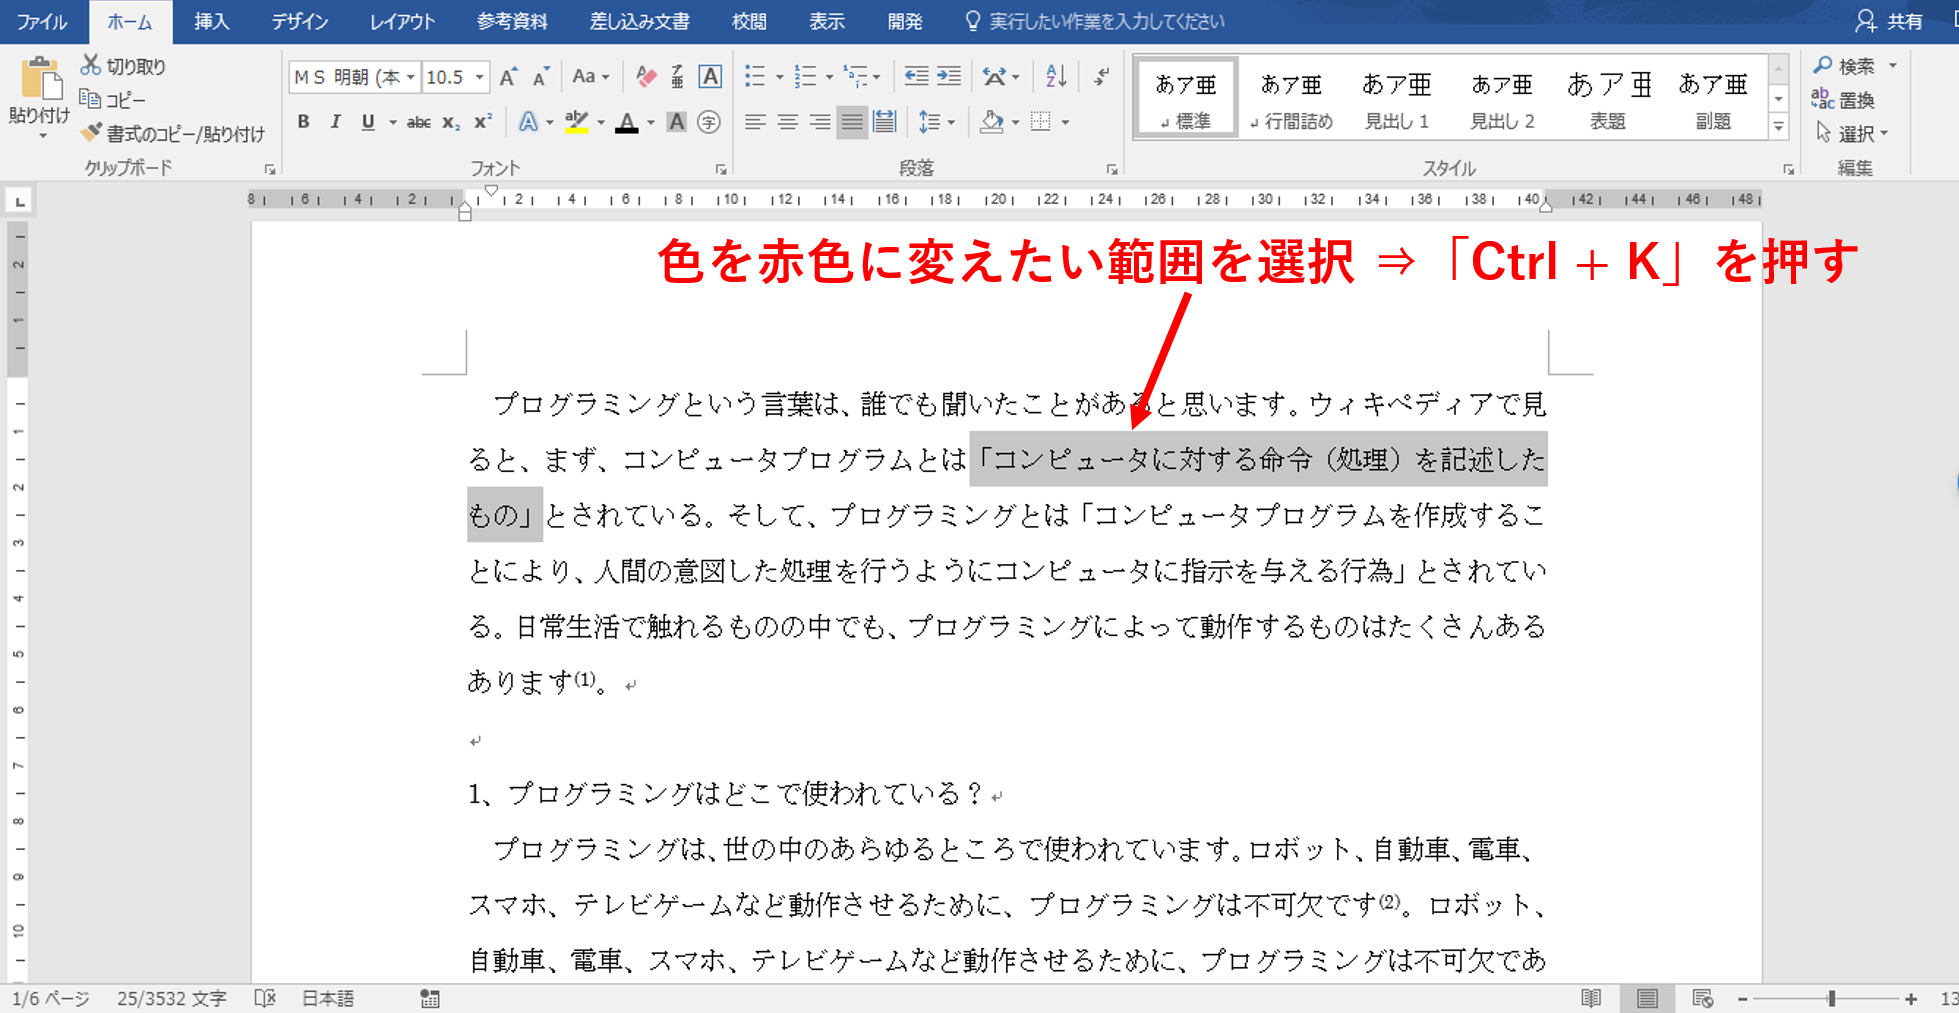Toggle Italic formatting
The width and height of the screenshot is (1959, 1013).
[335, 122]
